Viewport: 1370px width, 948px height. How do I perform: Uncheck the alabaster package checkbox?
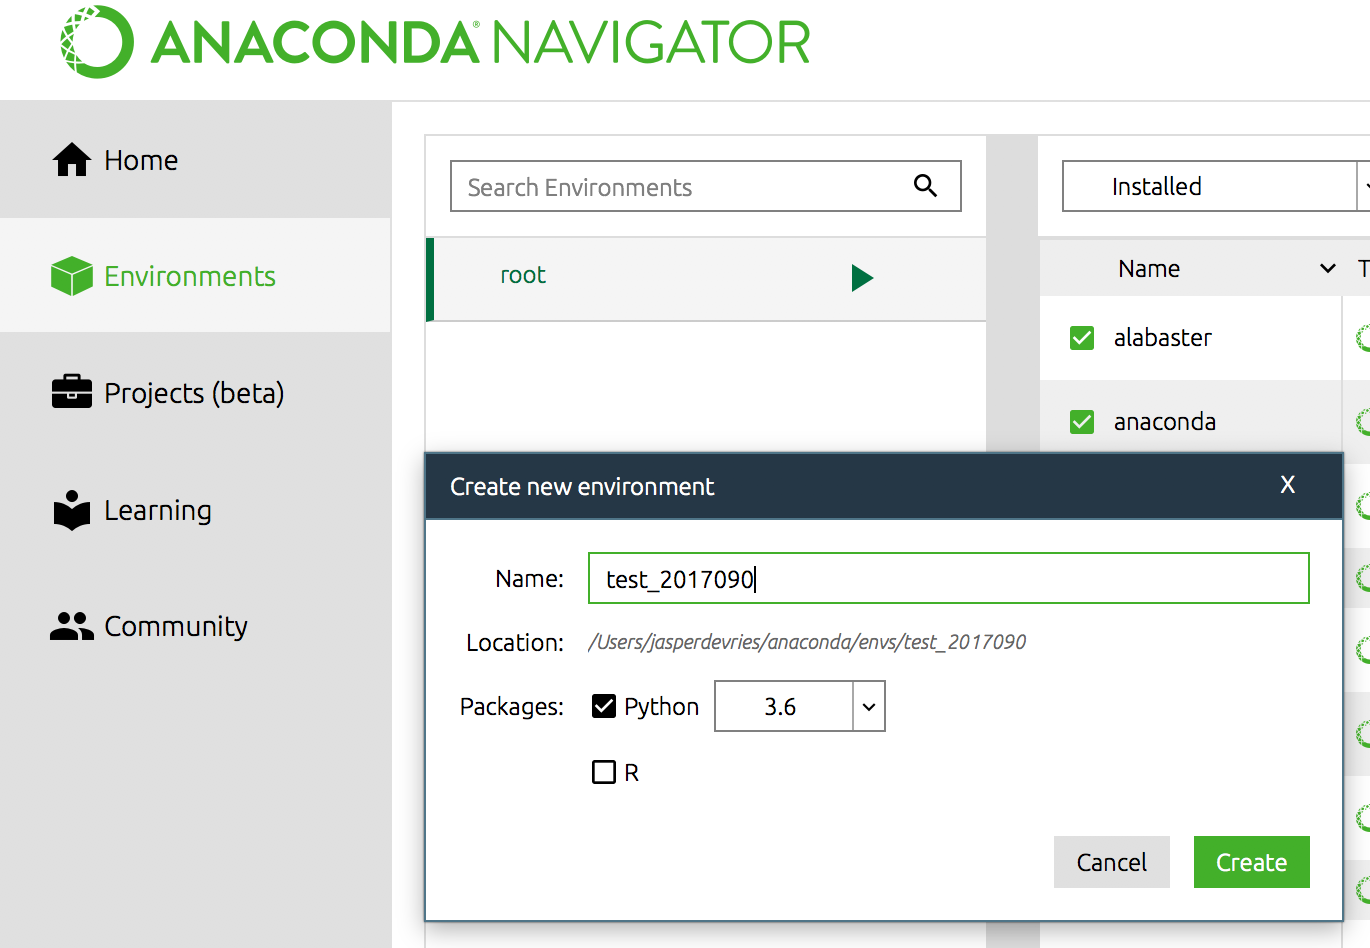pos(1081,338)
